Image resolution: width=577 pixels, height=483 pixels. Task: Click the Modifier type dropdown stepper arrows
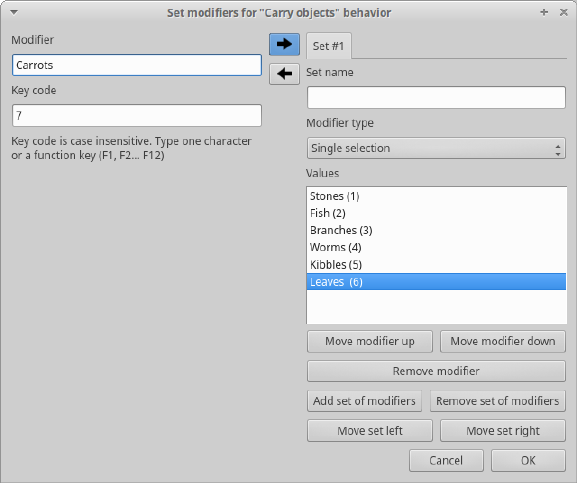point(558,149)
